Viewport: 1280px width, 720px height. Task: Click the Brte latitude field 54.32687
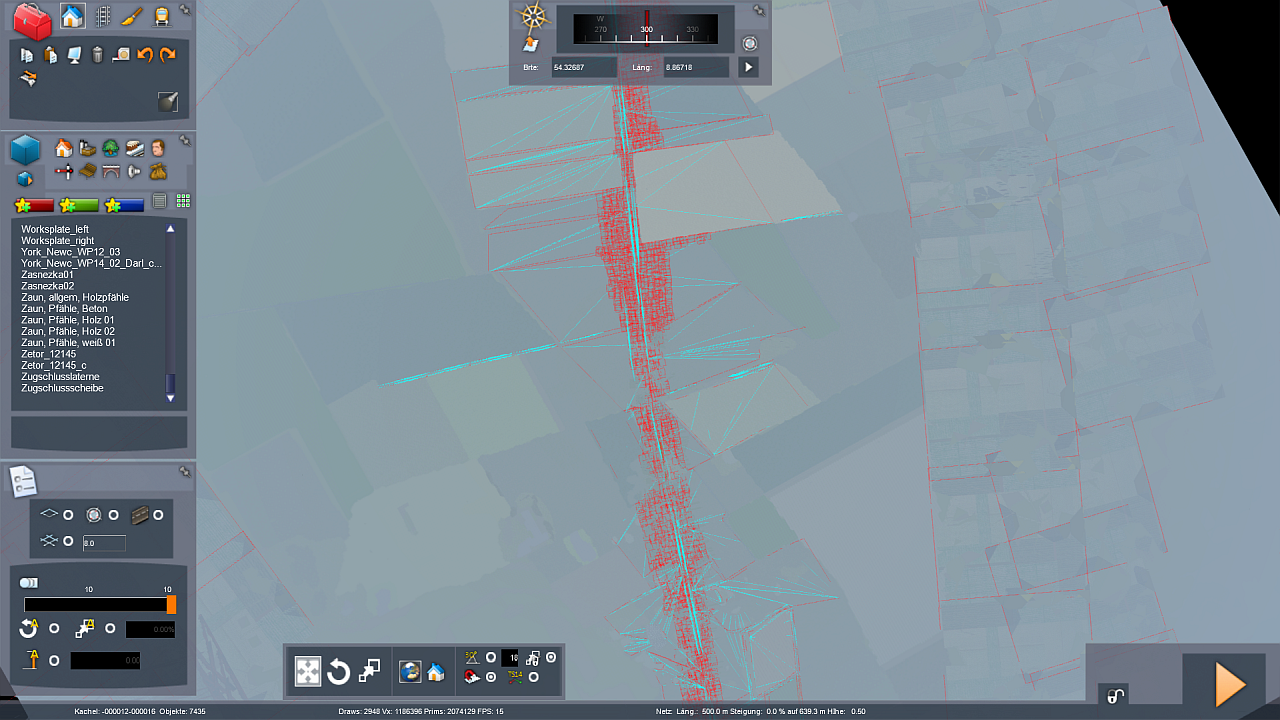584,68
